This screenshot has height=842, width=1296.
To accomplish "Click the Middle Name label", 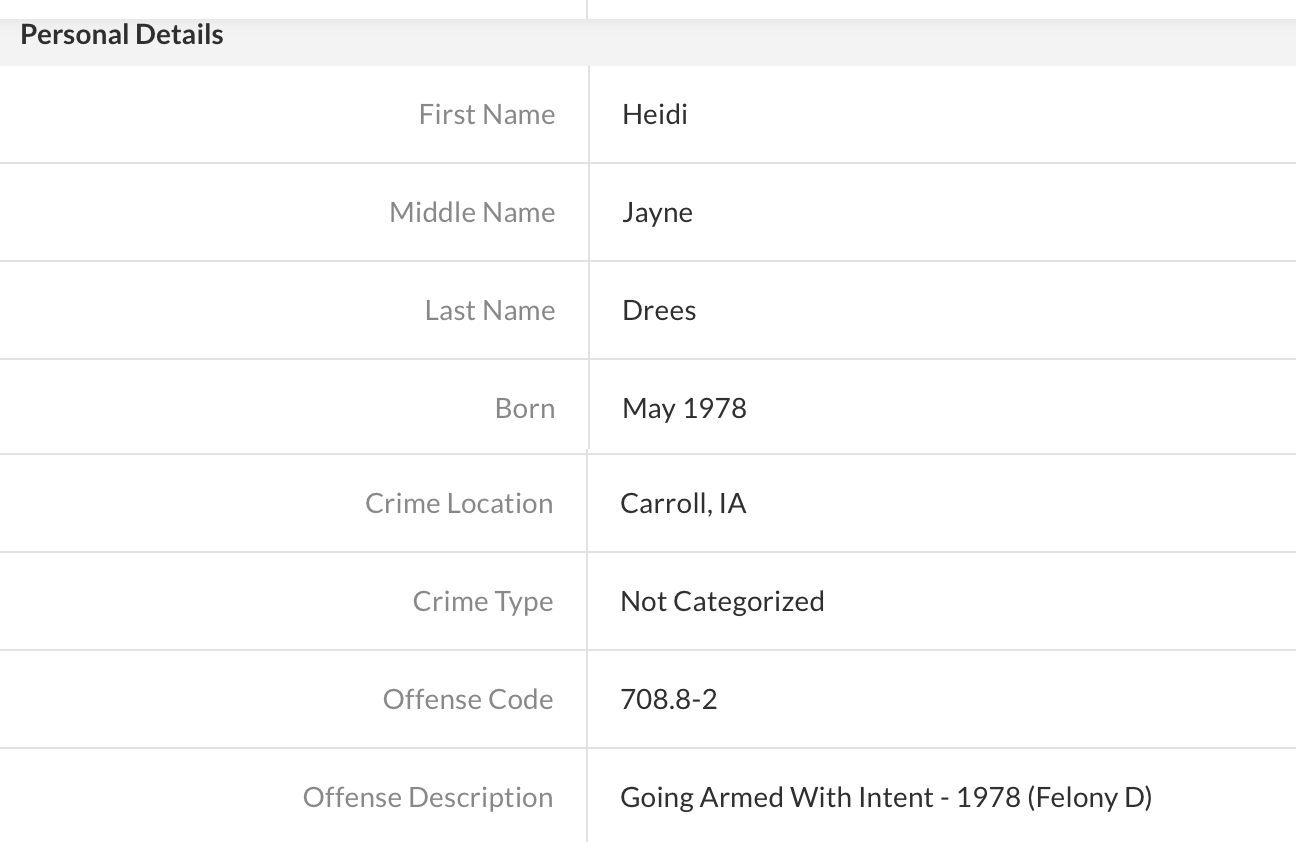I will click(x=472, y=212).
